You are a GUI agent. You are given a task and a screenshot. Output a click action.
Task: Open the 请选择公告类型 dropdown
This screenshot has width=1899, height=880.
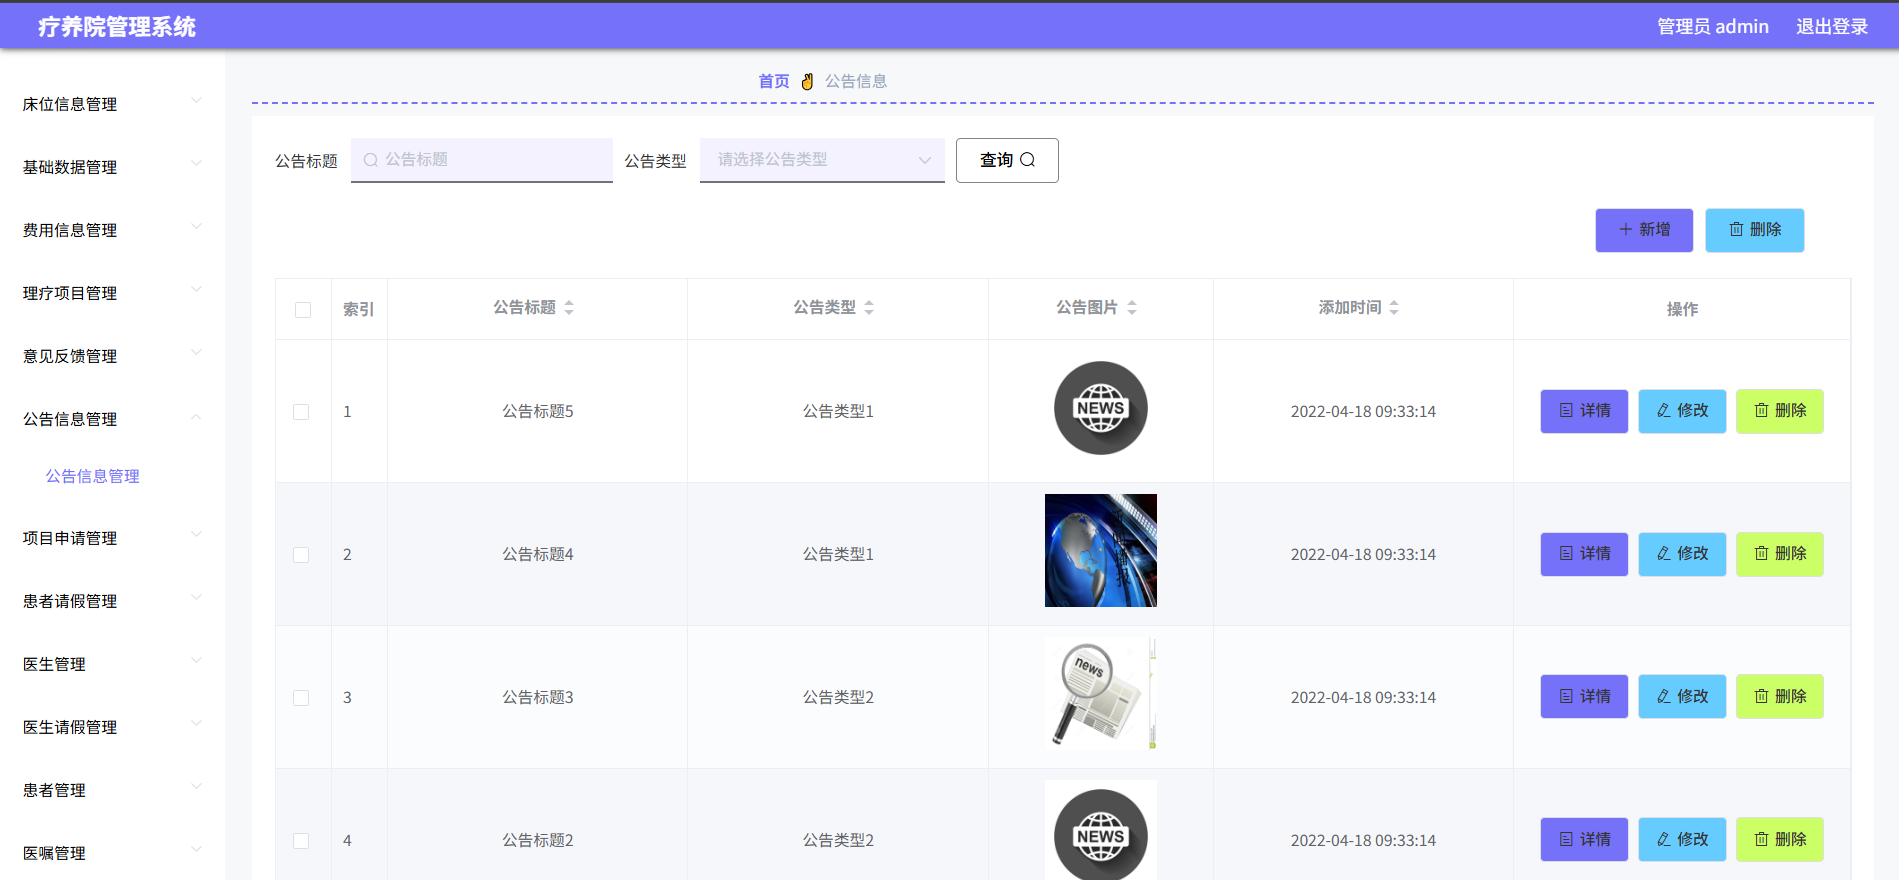(x=822, y=160)
